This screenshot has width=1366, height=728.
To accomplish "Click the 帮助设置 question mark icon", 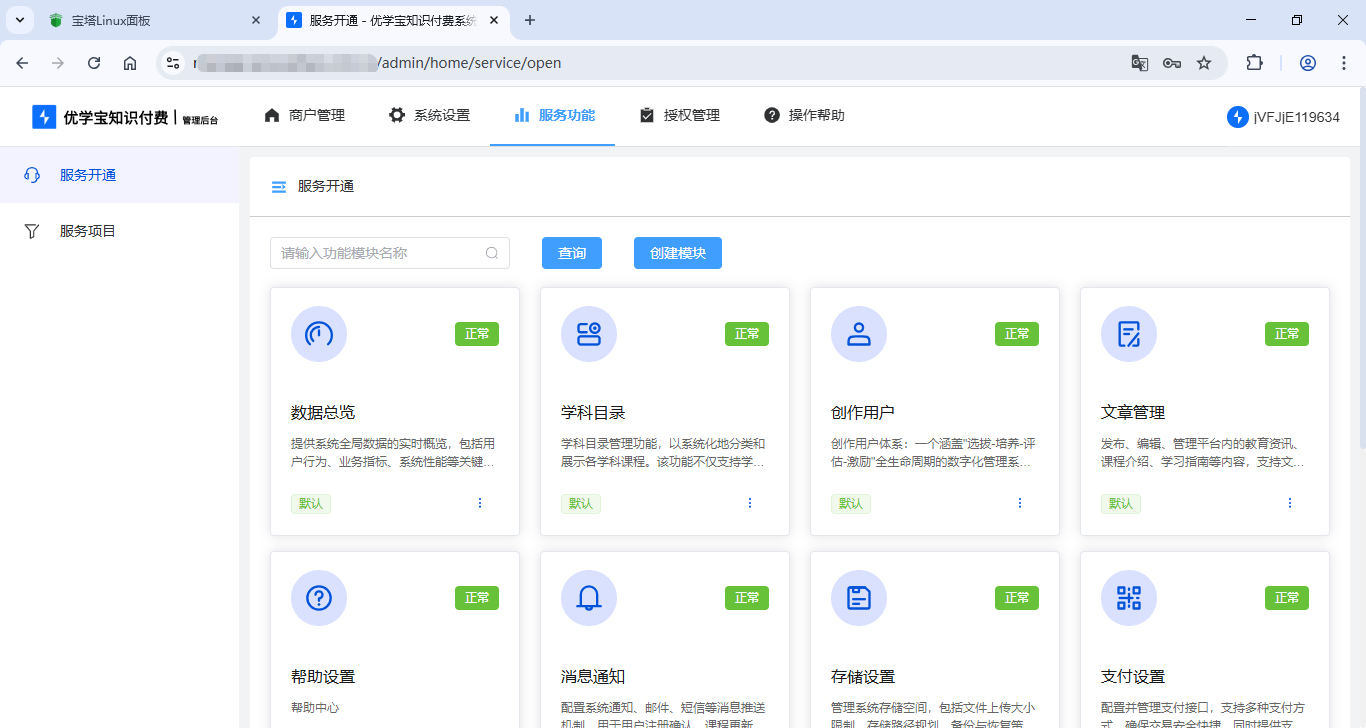I will [318, 598].
